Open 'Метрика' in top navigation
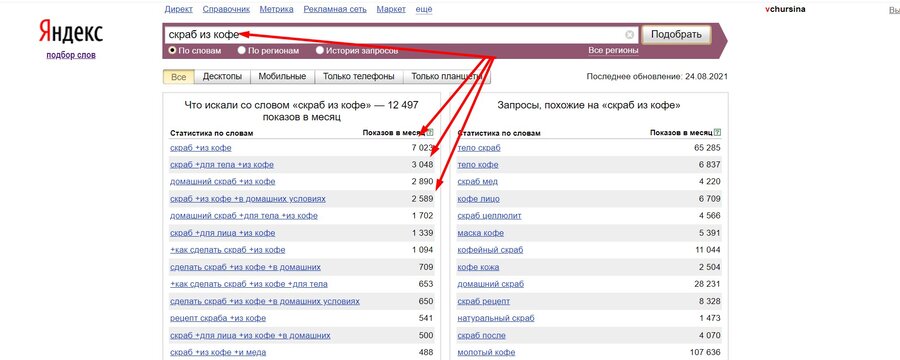The image size is (900, 360). click(x=277, y=9)
